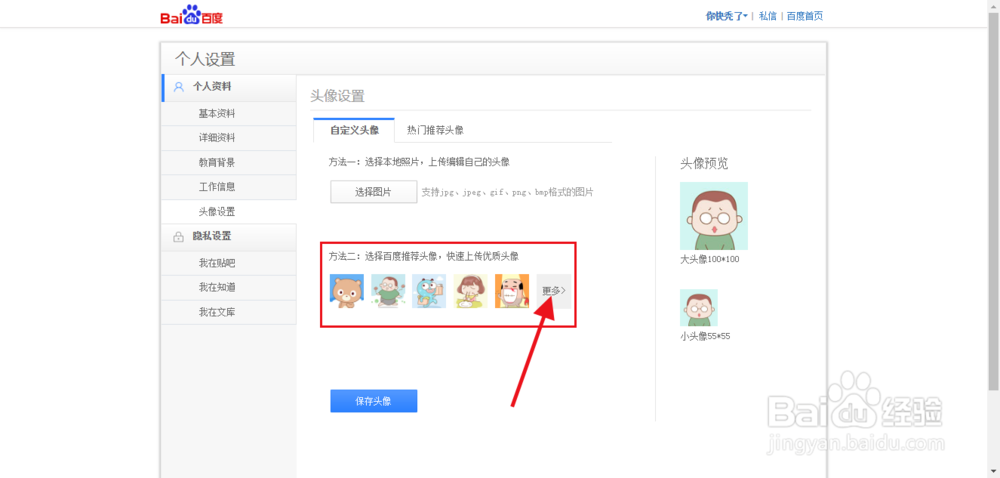
Task: Click the 头像设置 heading text
Action: pos(337,96)
